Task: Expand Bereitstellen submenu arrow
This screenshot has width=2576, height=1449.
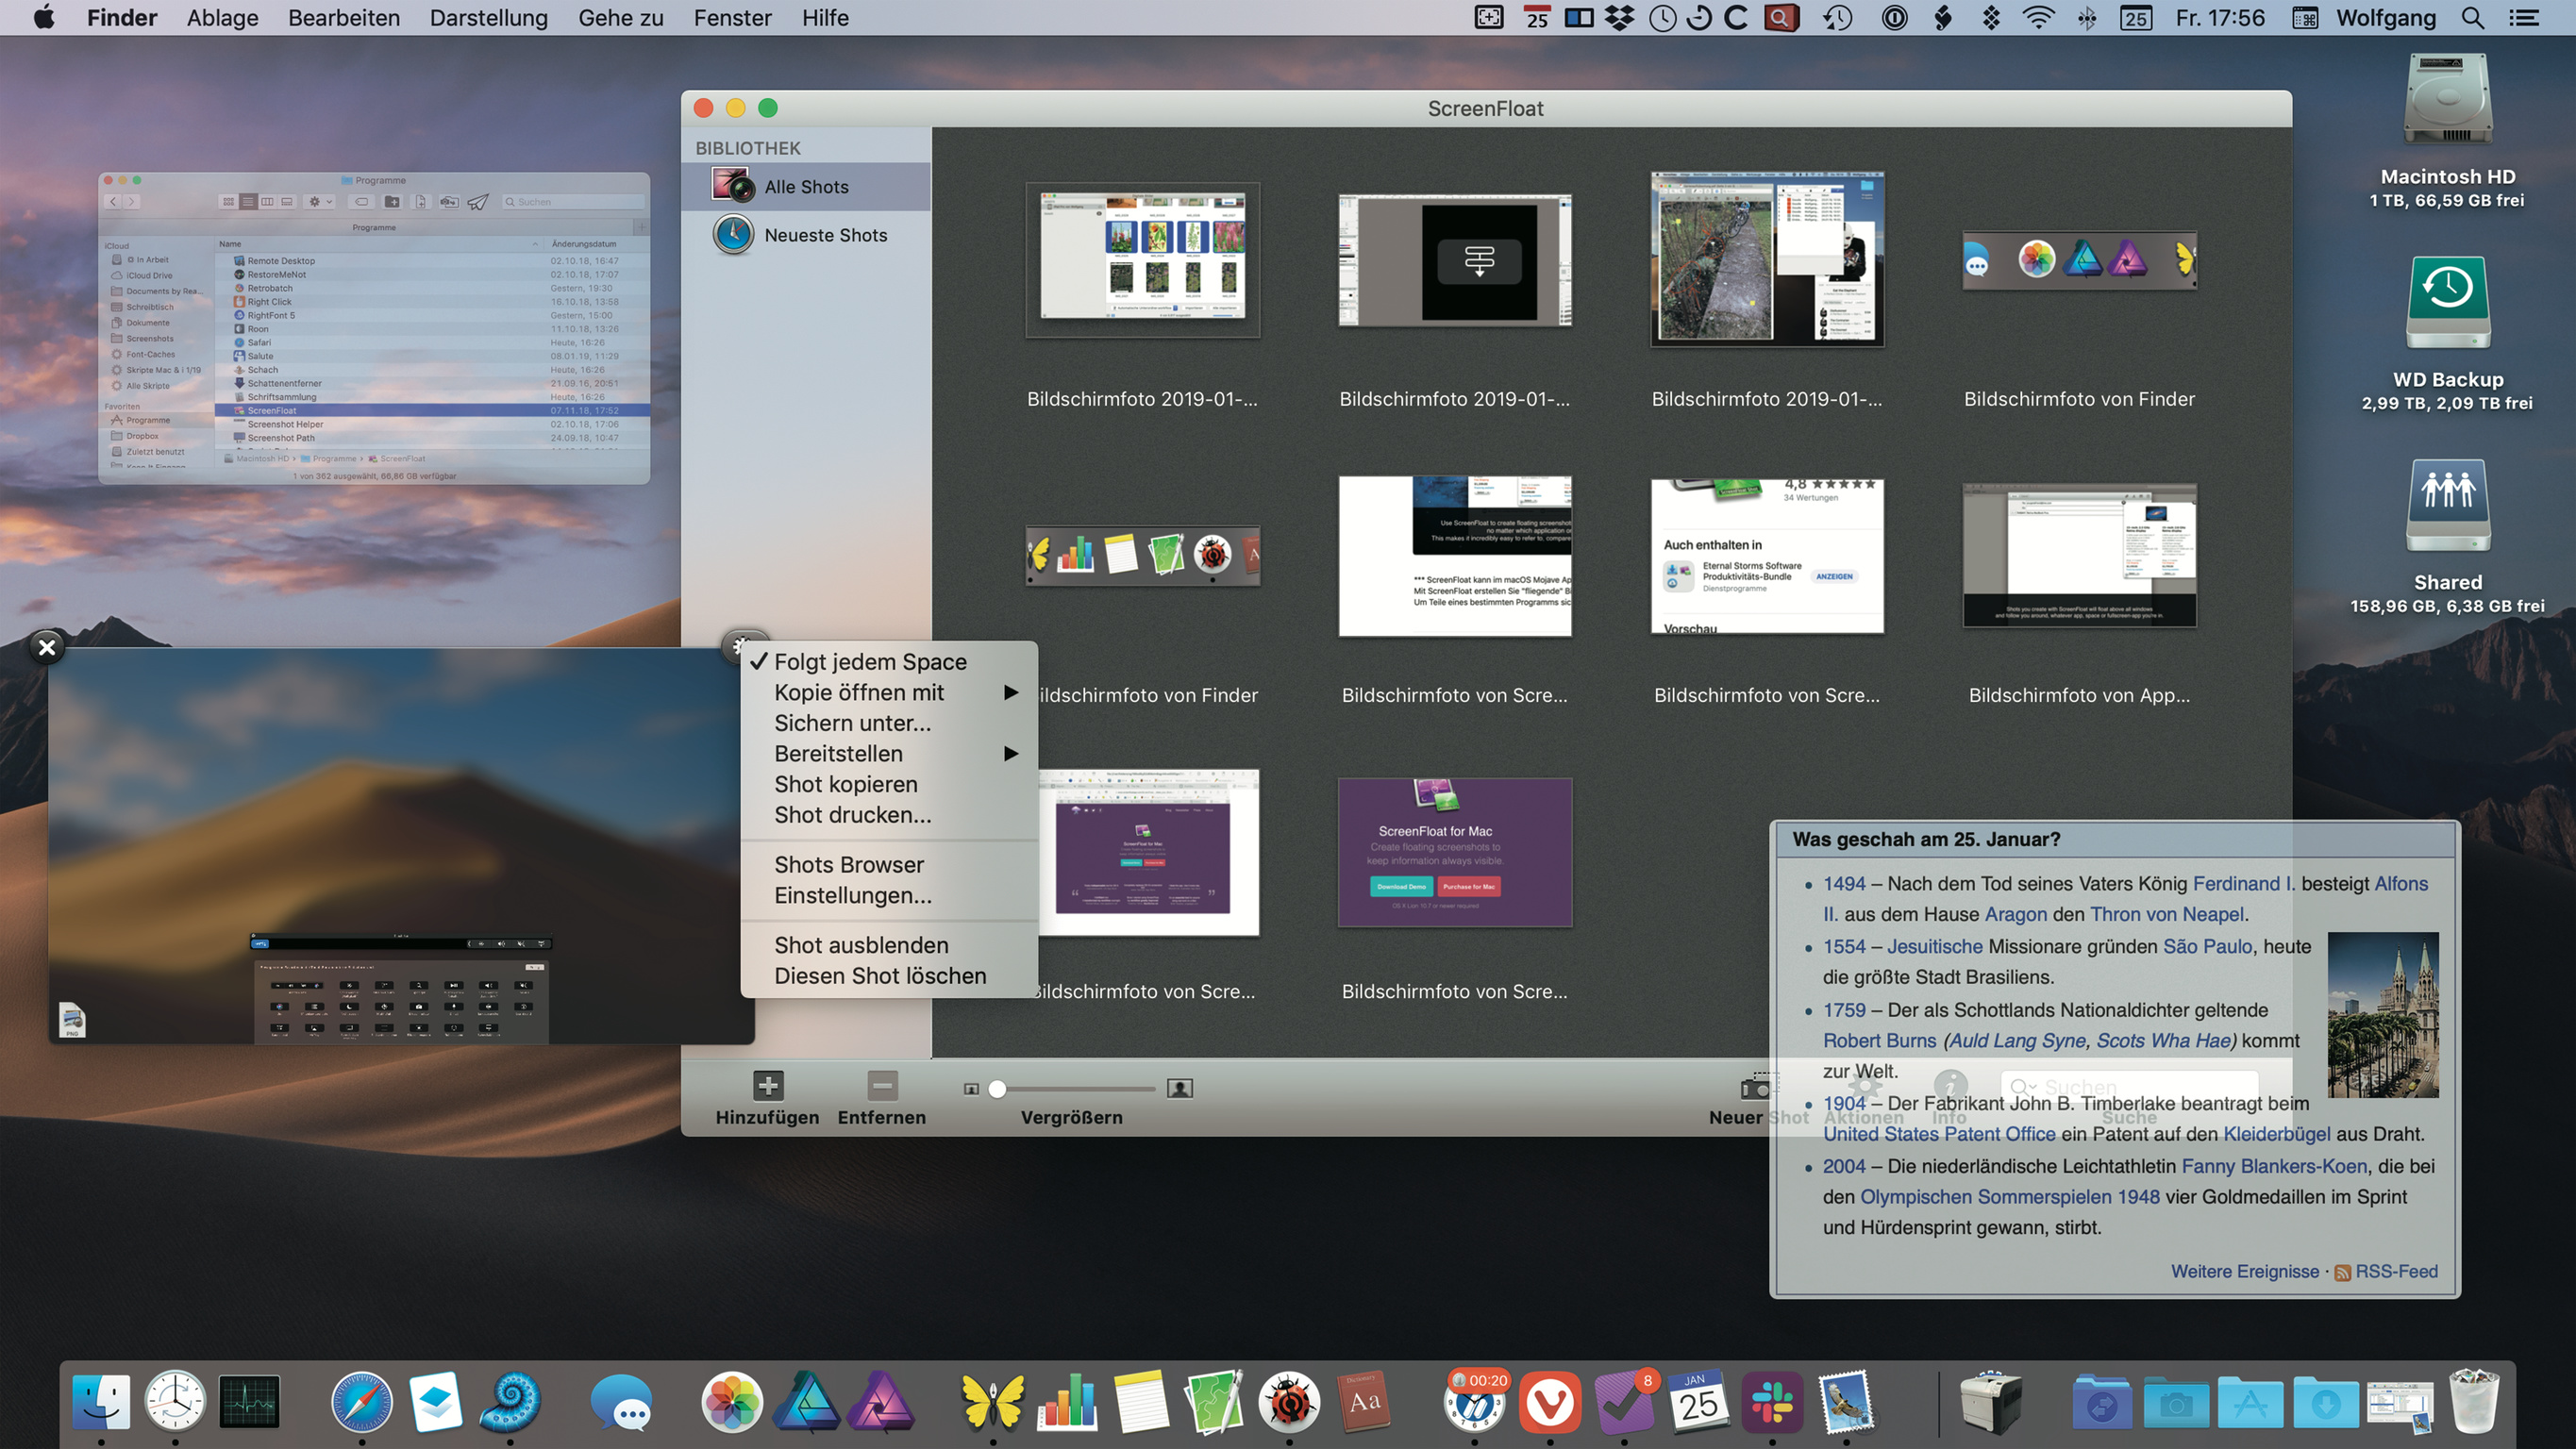Action: tap(1011, 754)
